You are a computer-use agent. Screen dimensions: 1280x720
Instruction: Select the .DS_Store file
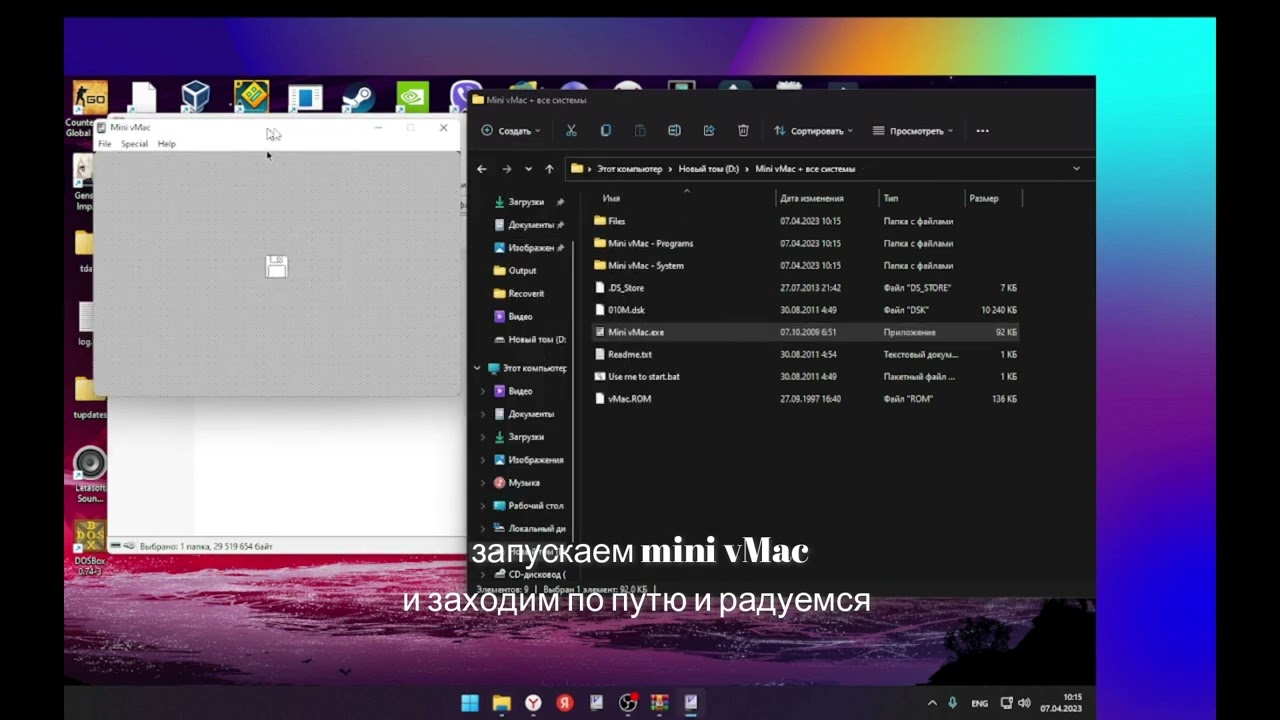point(806,288)
